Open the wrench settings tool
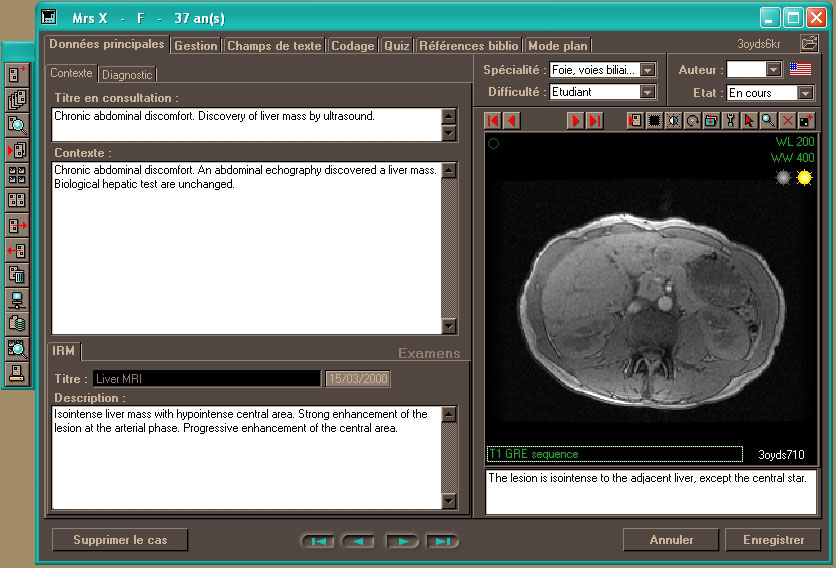Image resolution: width=836 pixels, height=568 pixels. click(730, 121)
